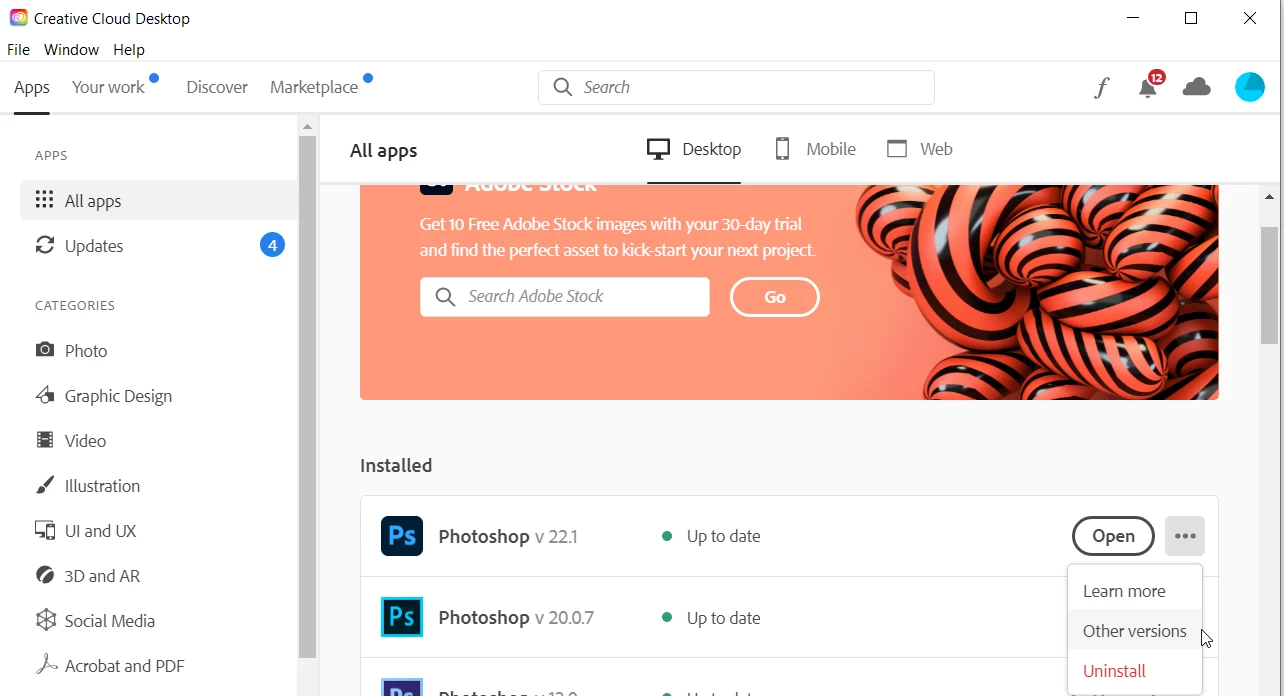Image resolution: width=1284 pixels, height=696 pixels.
Task: Click the Creative Cloud logo in title bar
Action: click(x=18, y=18)
